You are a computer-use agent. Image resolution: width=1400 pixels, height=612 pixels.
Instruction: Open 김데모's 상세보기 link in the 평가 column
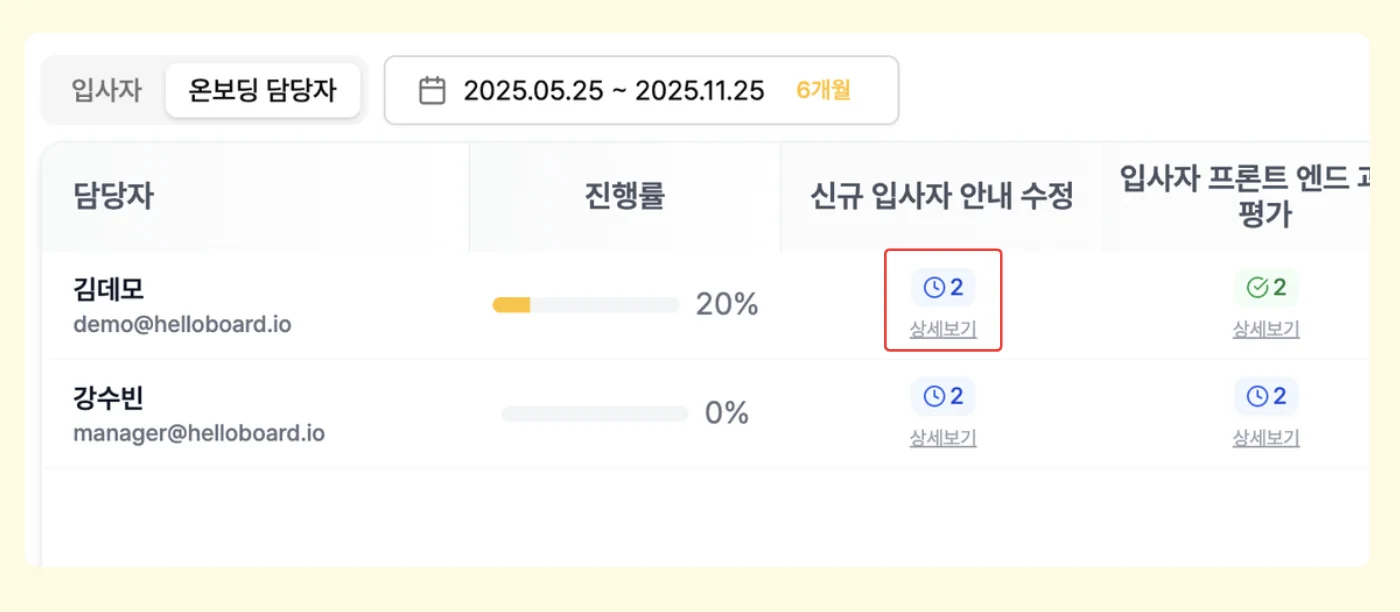click(x=1266, y=329)
